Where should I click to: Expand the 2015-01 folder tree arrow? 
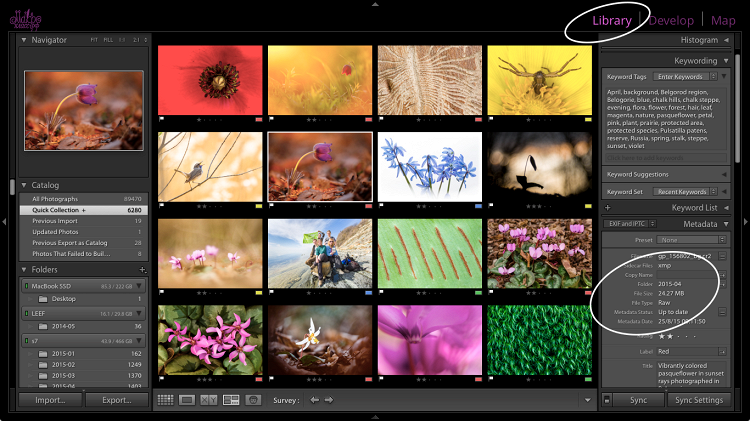click(x=31, y=354)
